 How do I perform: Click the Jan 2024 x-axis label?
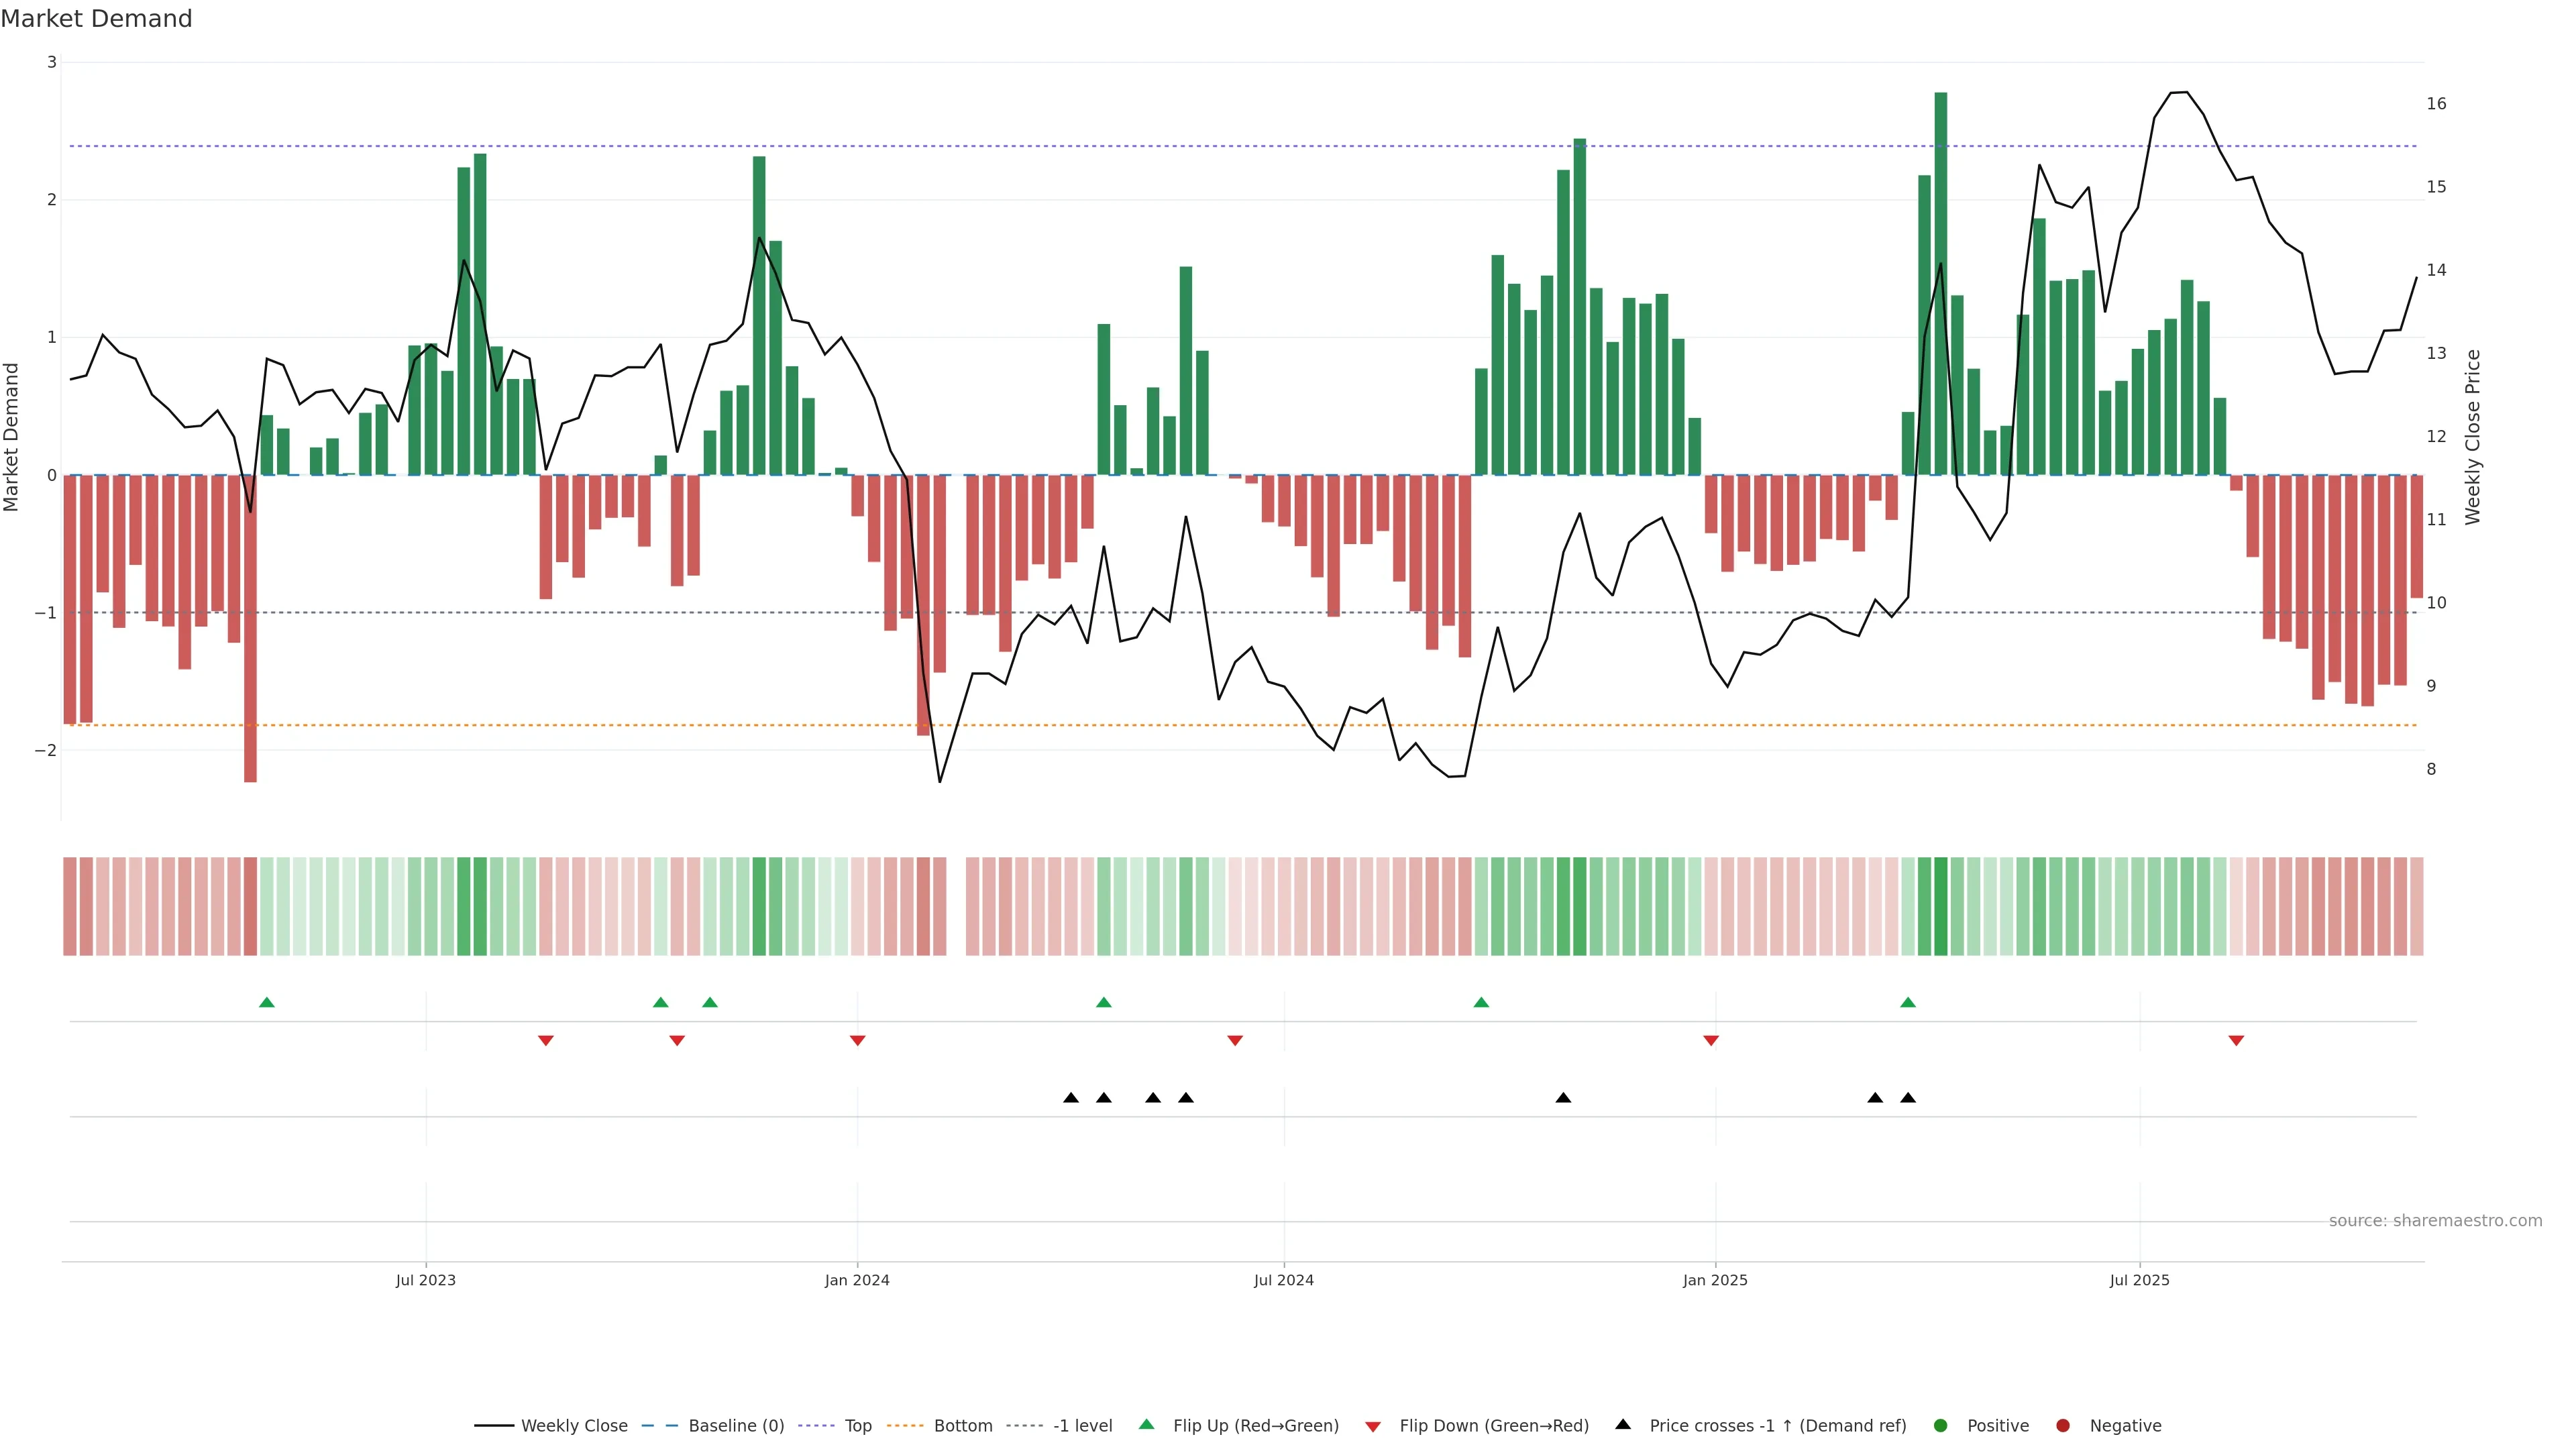coord(857,1280)
